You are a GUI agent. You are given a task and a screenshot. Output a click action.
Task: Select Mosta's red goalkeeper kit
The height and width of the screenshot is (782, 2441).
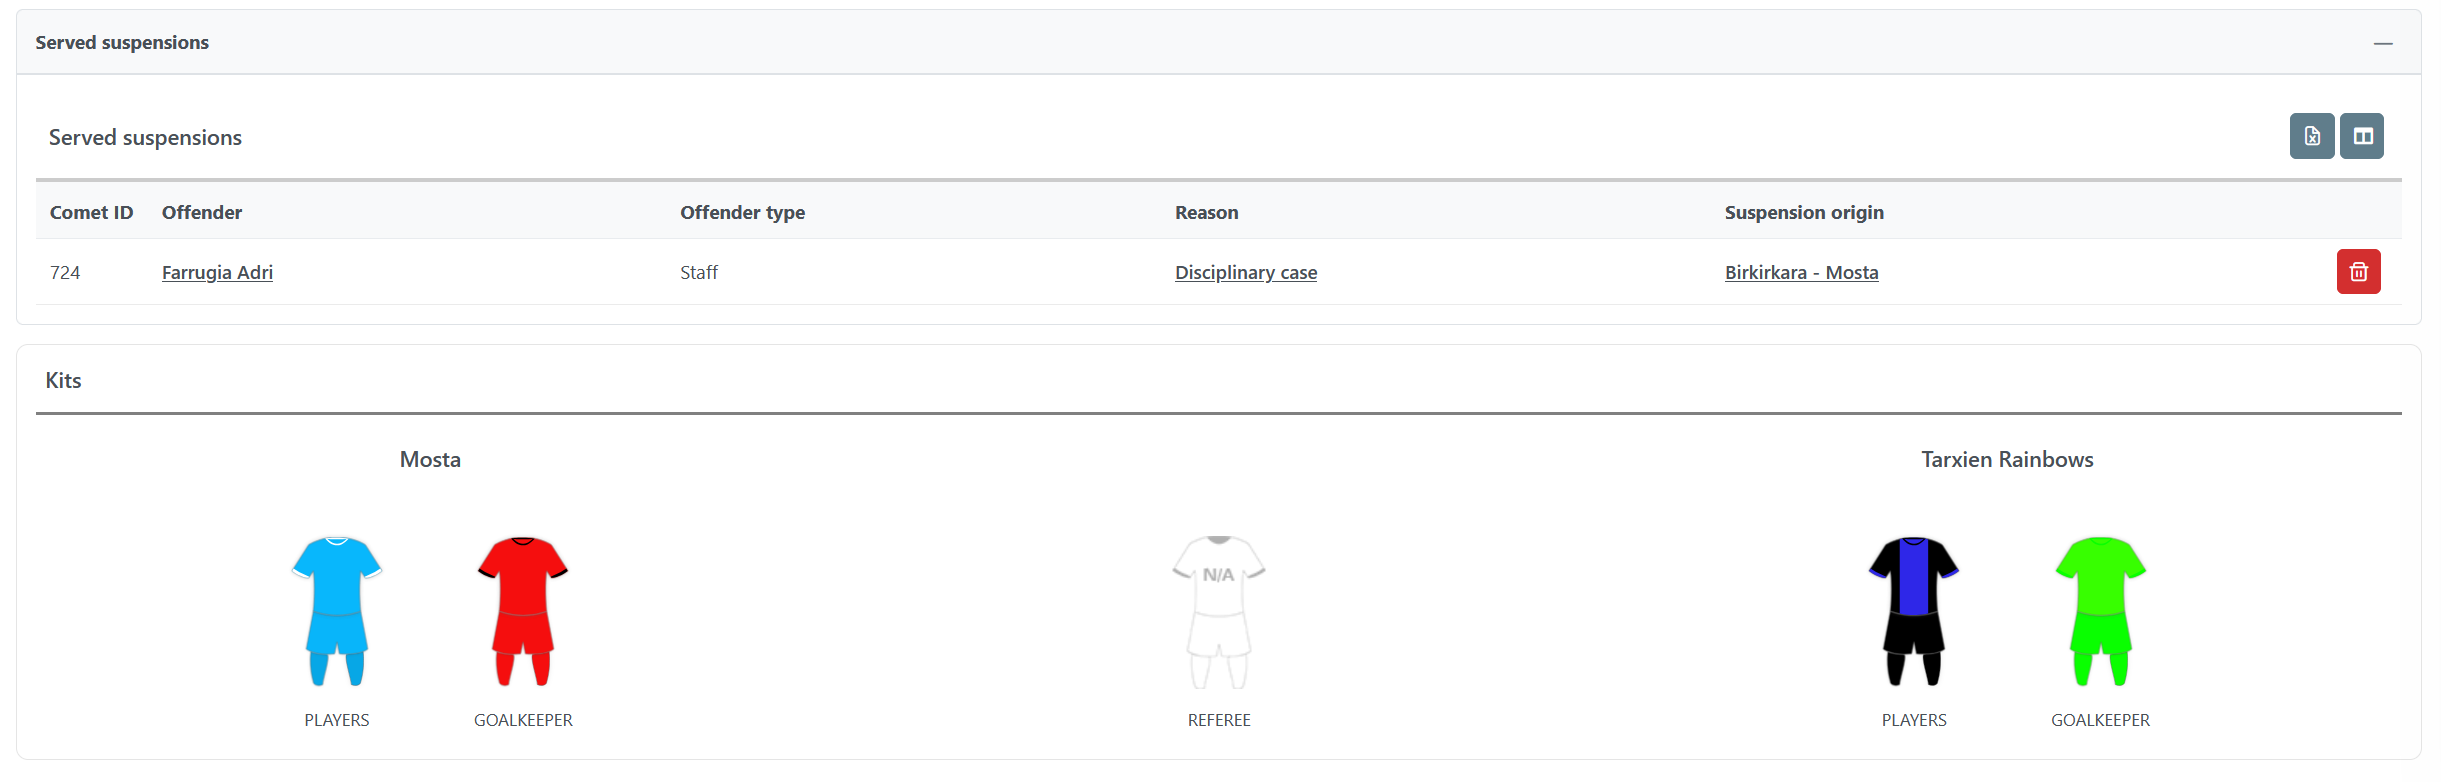[x=523, y=610]
